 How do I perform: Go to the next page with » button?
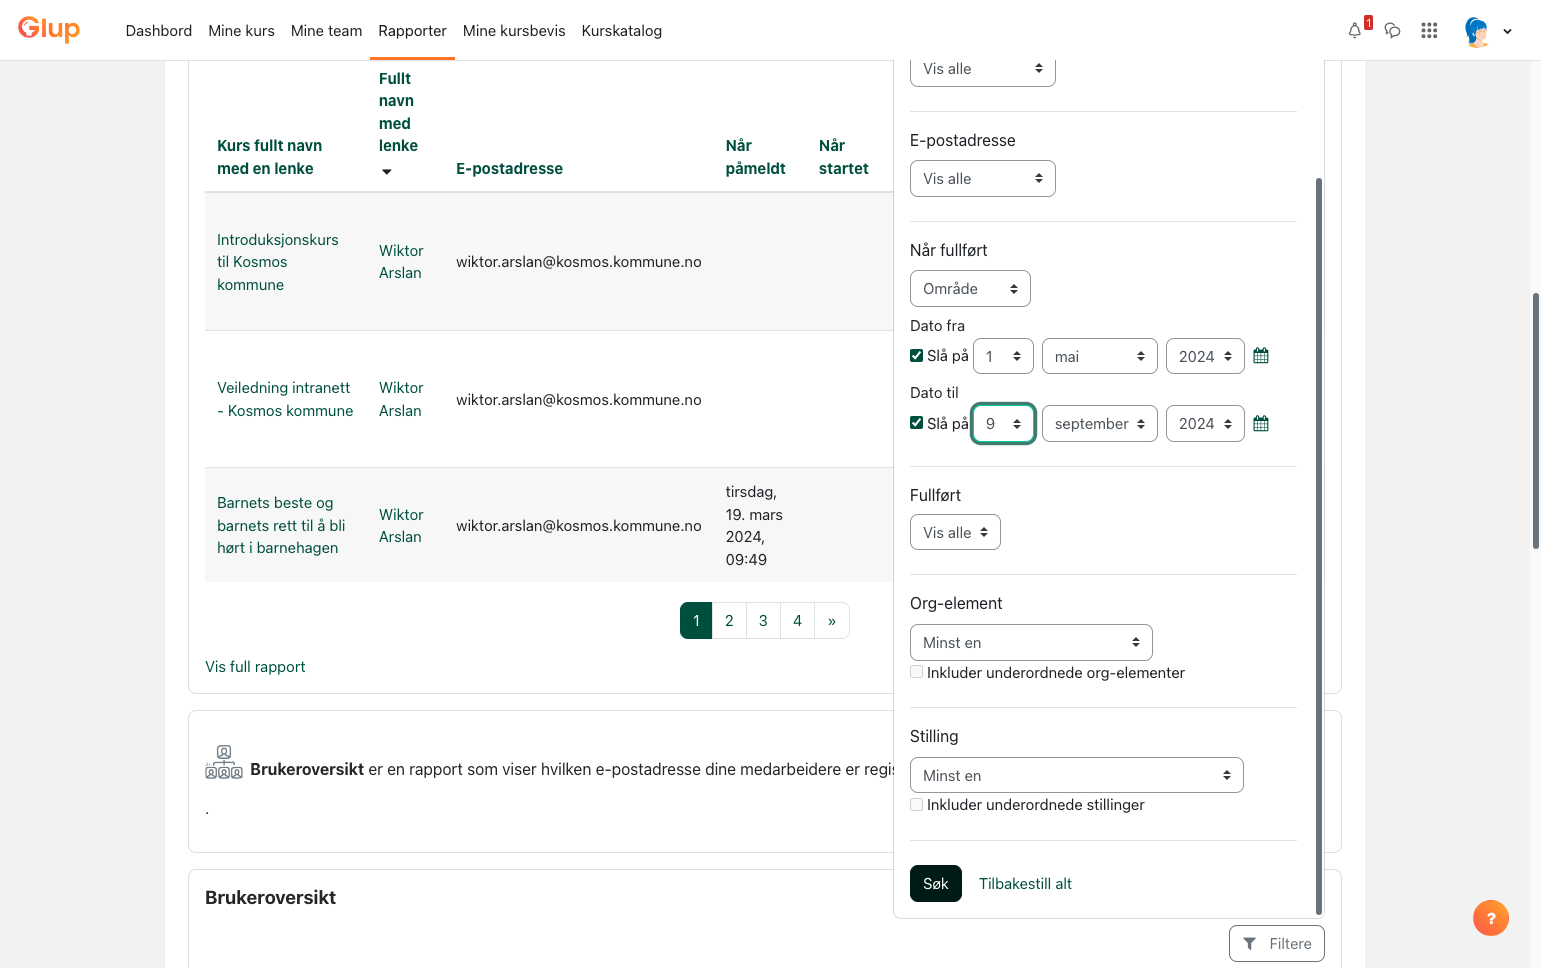pyautogui.click(x=832, y=621)
